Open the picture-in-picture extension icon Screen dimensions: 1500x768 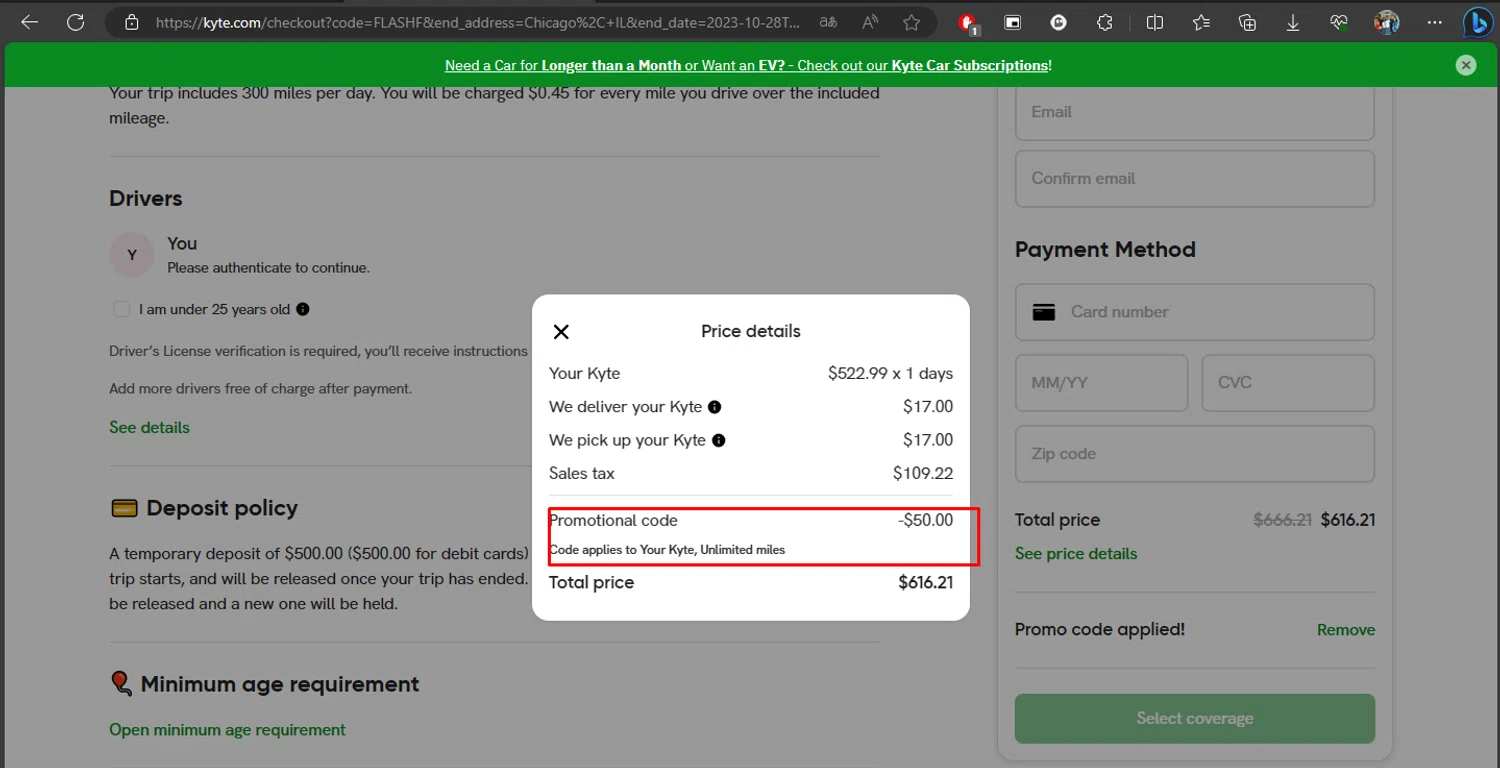pyautogui.click(x=1012, y=22)
